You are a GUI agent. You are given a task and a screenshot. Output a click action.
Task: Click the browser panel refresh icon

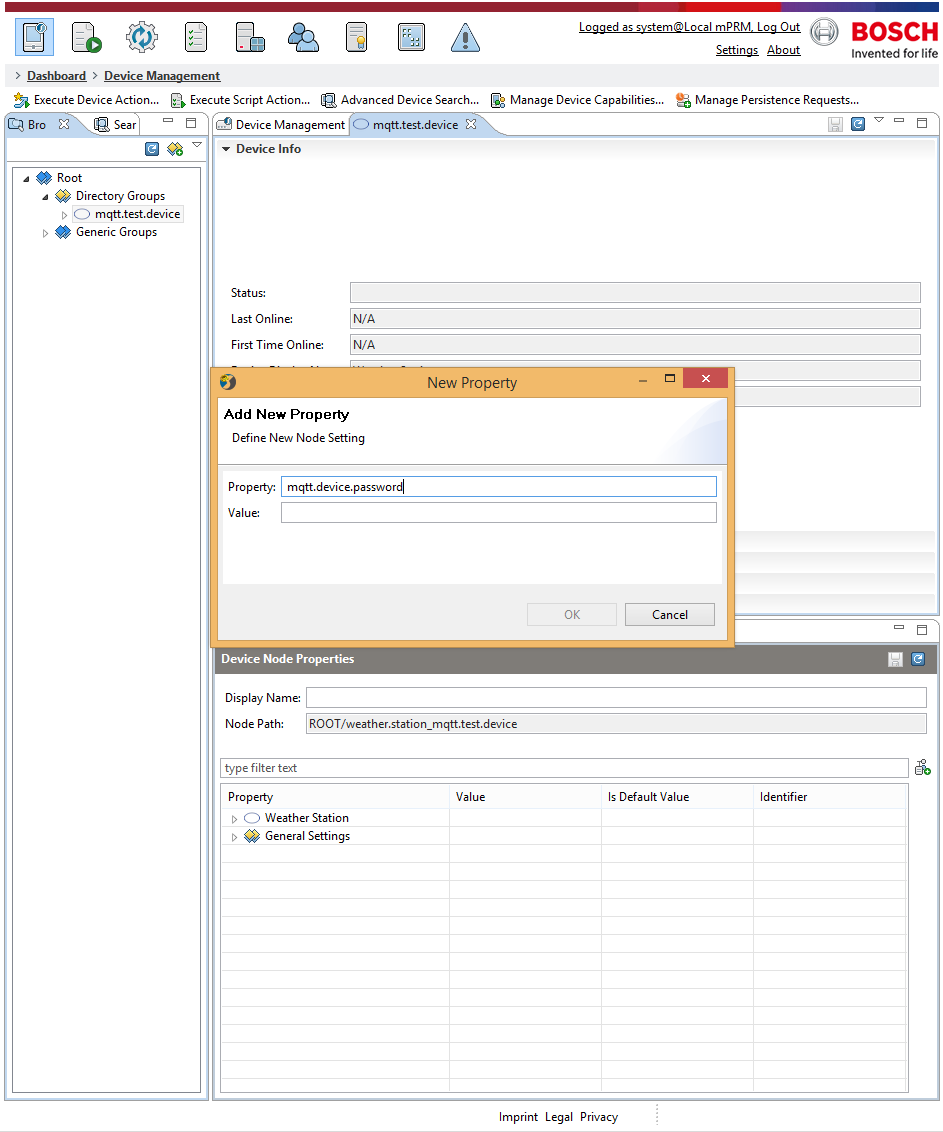pos(152,149)
